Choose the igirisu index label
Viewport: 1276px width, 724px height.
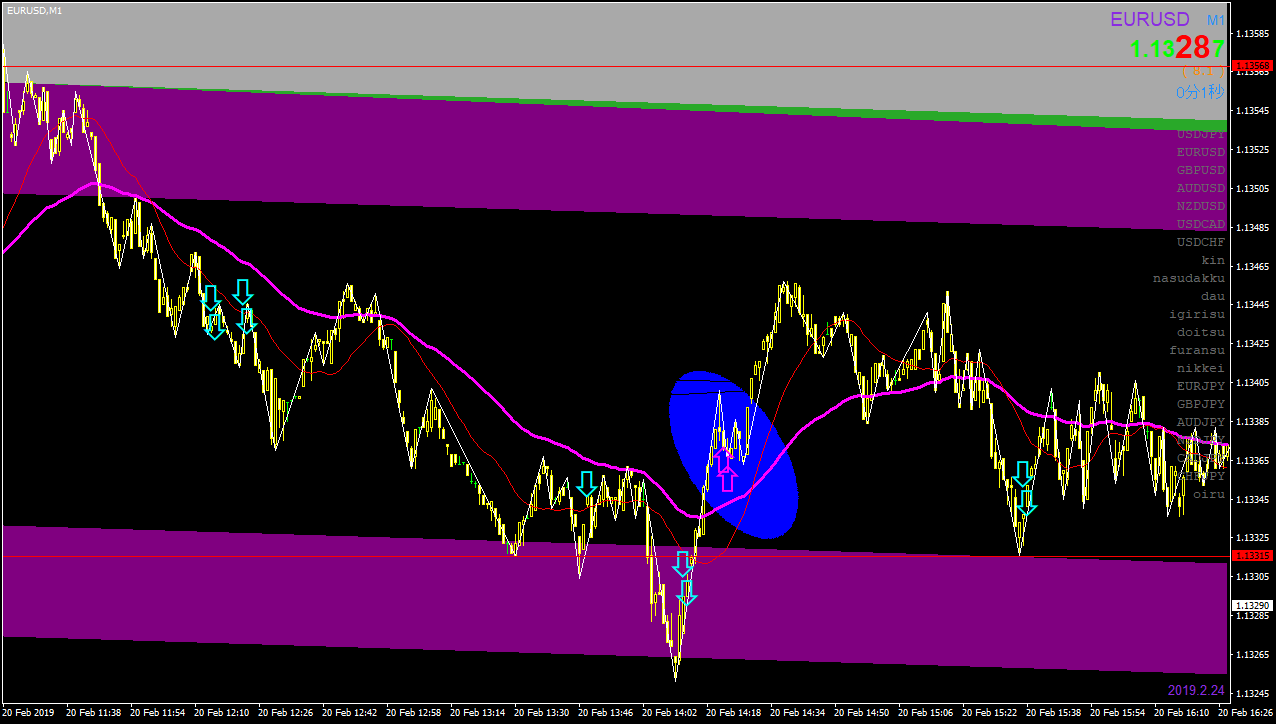[x=1197, y=314]
